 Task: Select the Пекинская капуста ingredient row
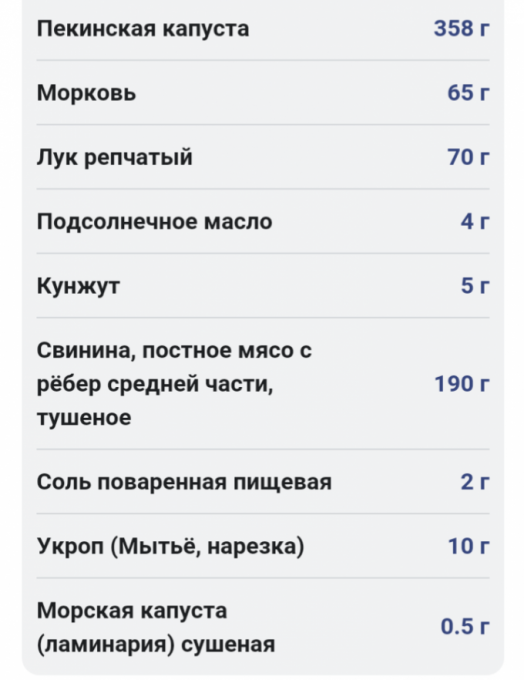[263, 29]
